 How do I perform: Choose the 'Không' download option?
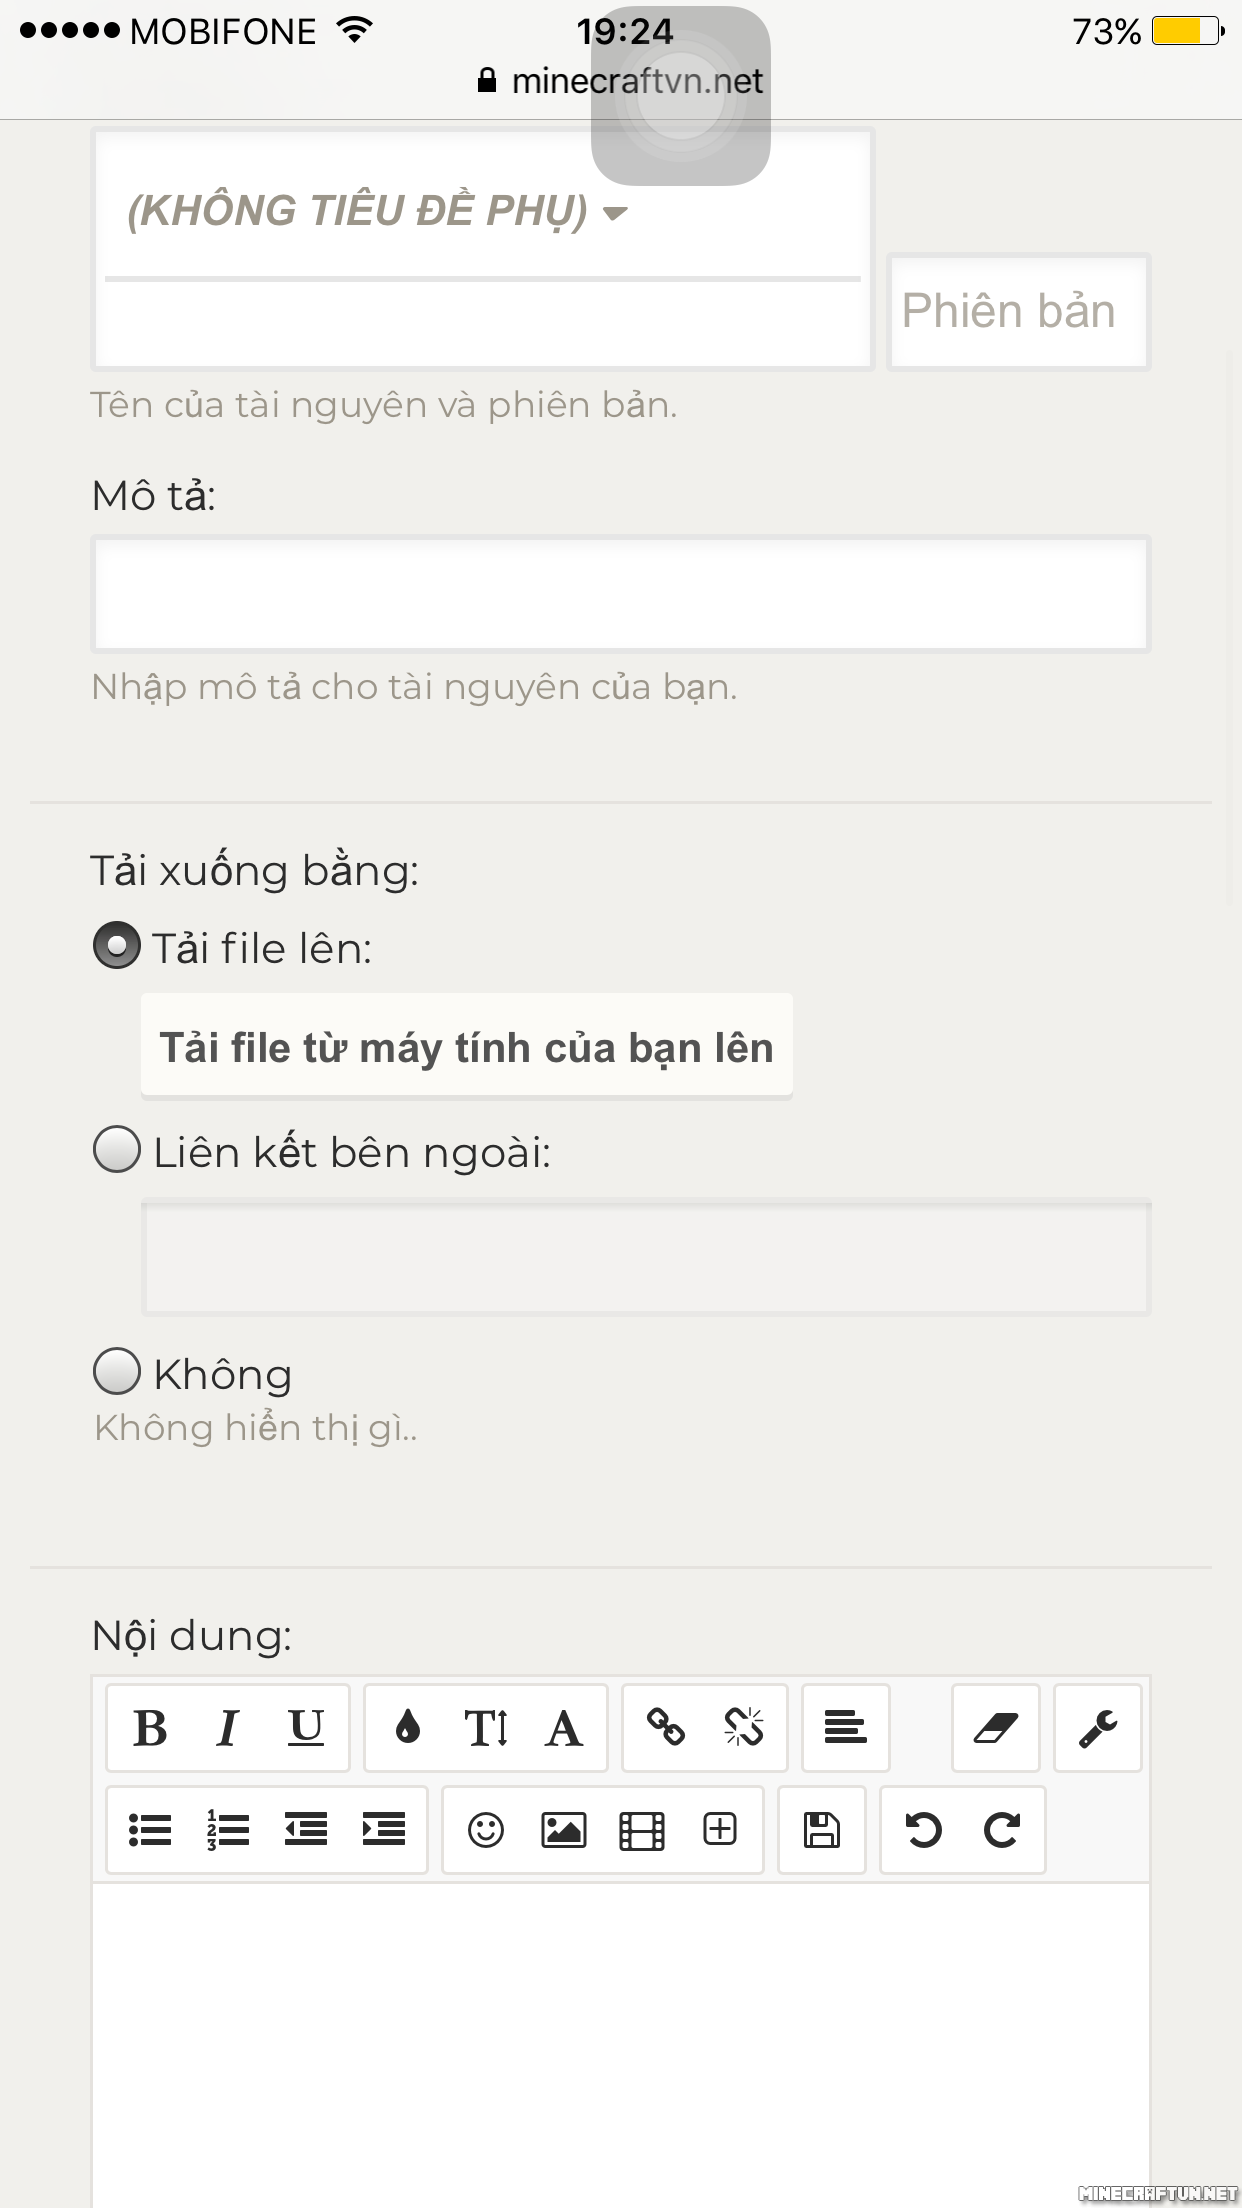coord(117,1371)
